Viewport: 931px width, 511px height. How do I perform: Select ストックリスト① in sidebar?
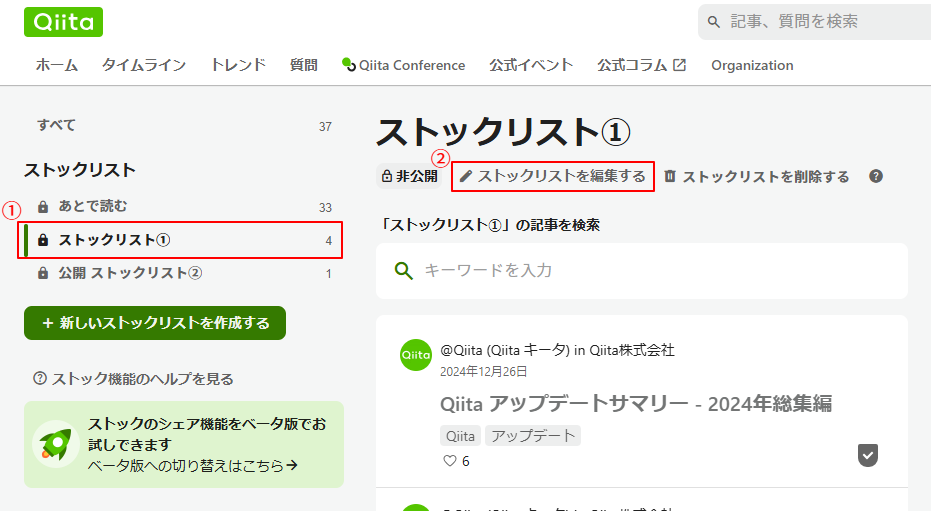point(183,240)
